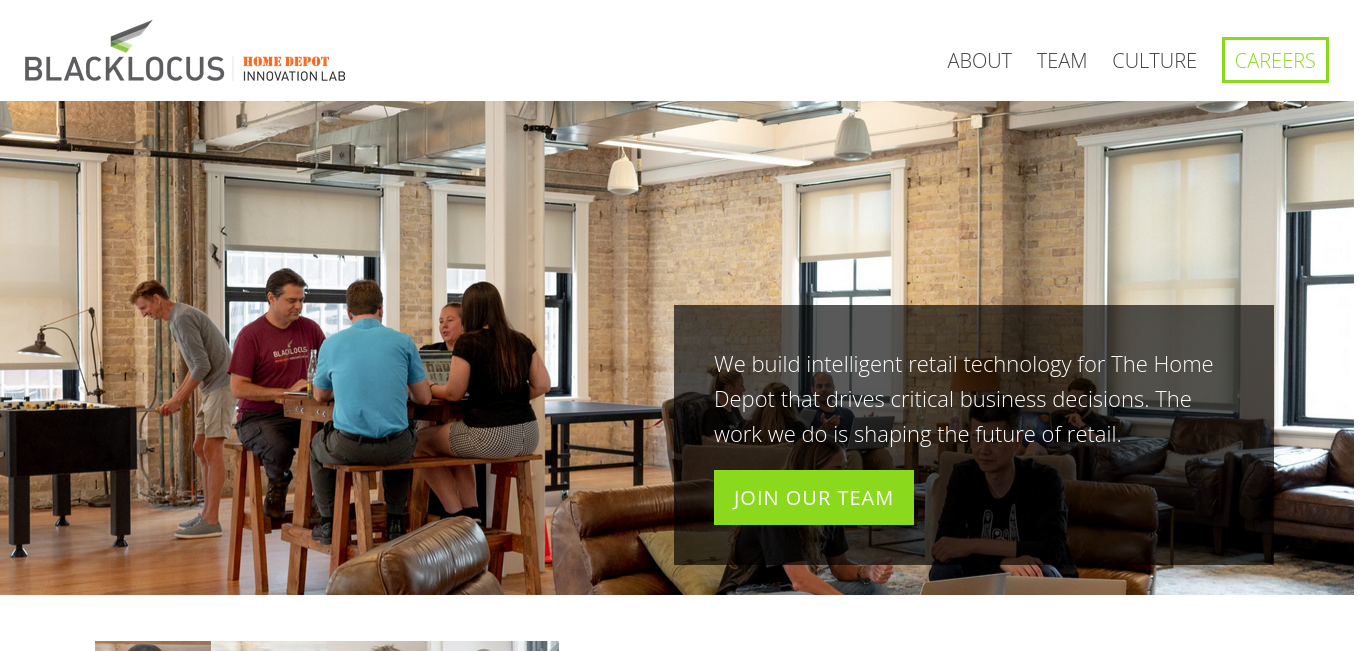Image resolution: width=1366 pixels, height=651 pixels.
Task: Open the green-outlined CAREERS link
Action: click(x=1275, y=60)
